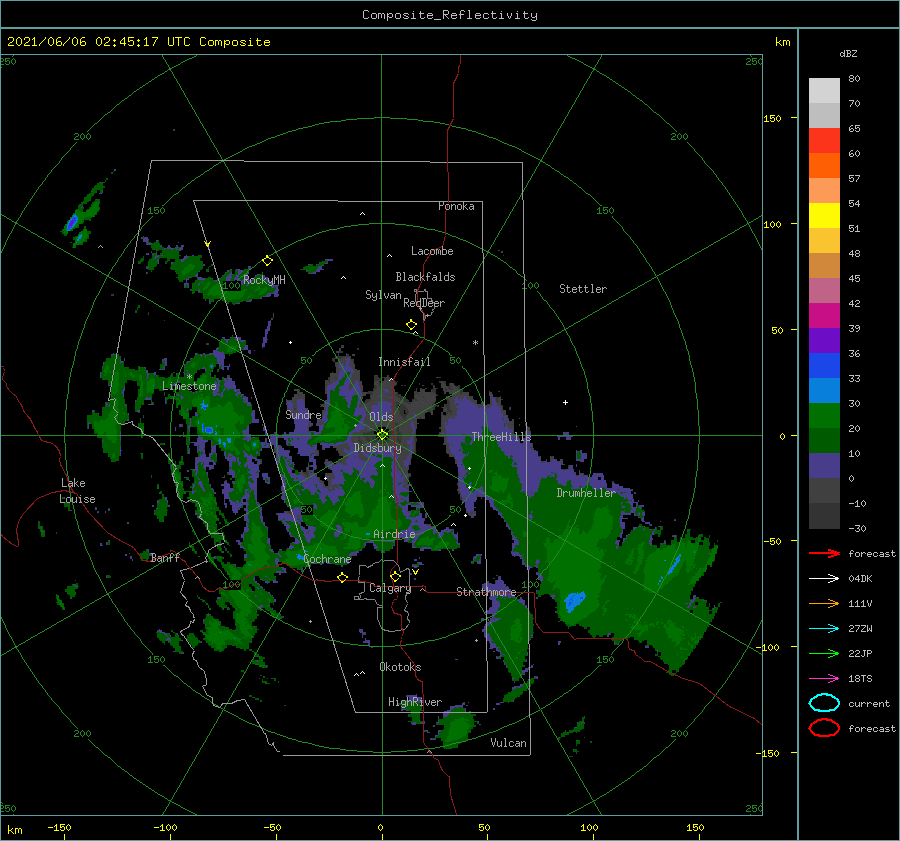Click the Drumheller city label

click(x=586, y=493)
